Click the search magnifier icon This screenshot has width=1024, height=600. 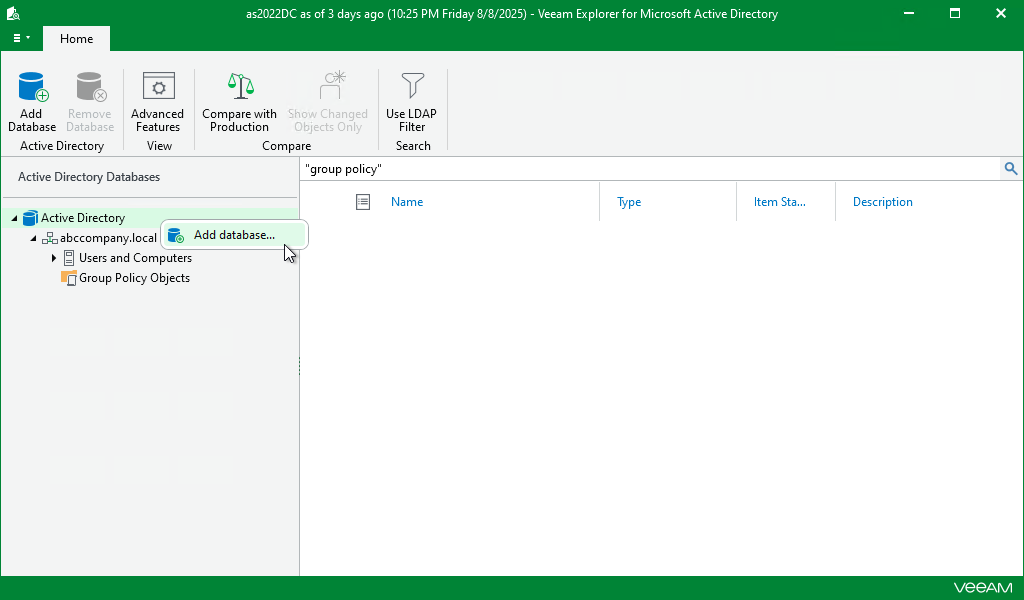tap(1010, 168)
